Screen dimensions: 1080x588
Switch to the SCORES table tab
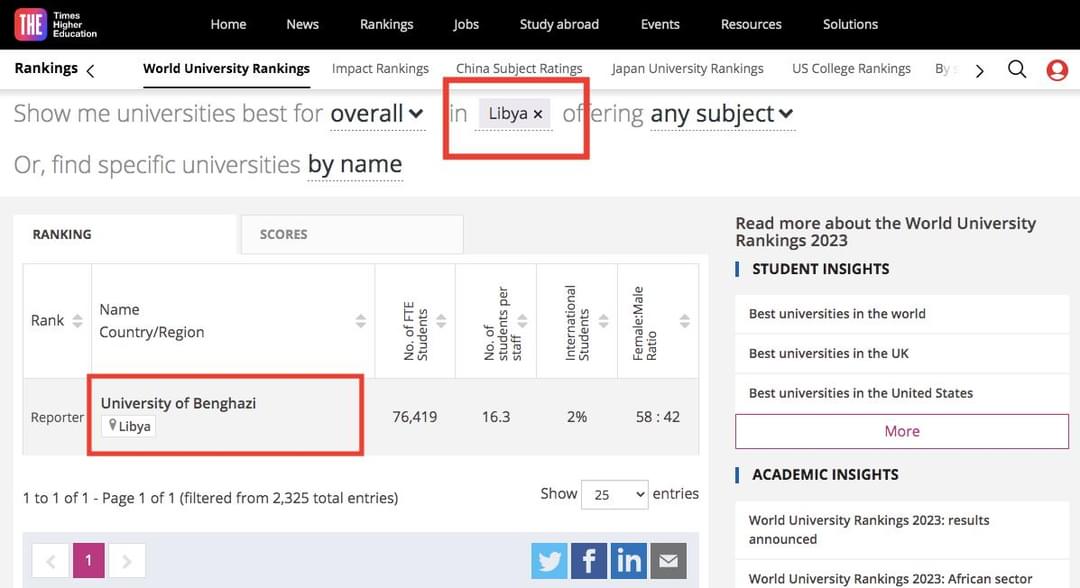[x=352, y=234]
